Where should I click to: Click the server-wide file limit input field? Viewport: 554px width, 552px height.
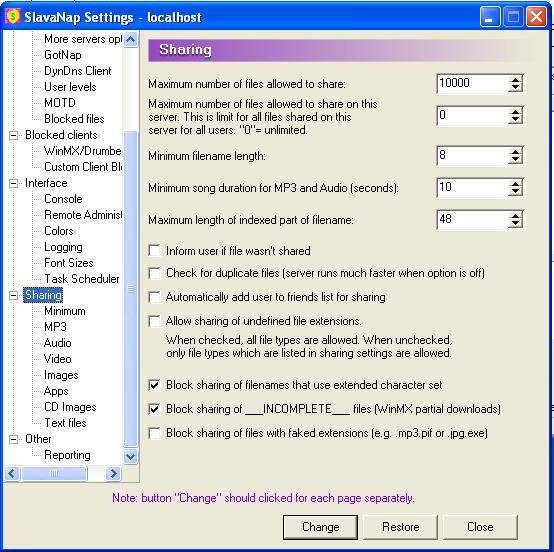pos(473,115)
